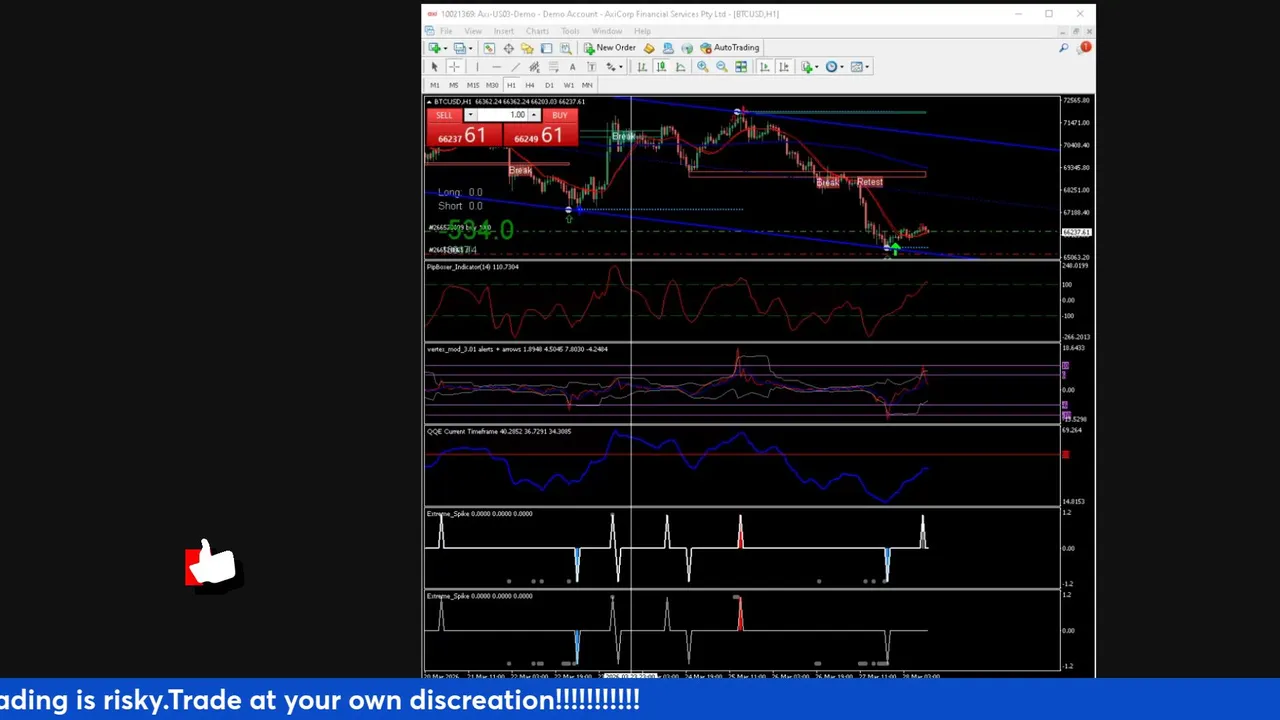Click the Retest label on chart

869,182
